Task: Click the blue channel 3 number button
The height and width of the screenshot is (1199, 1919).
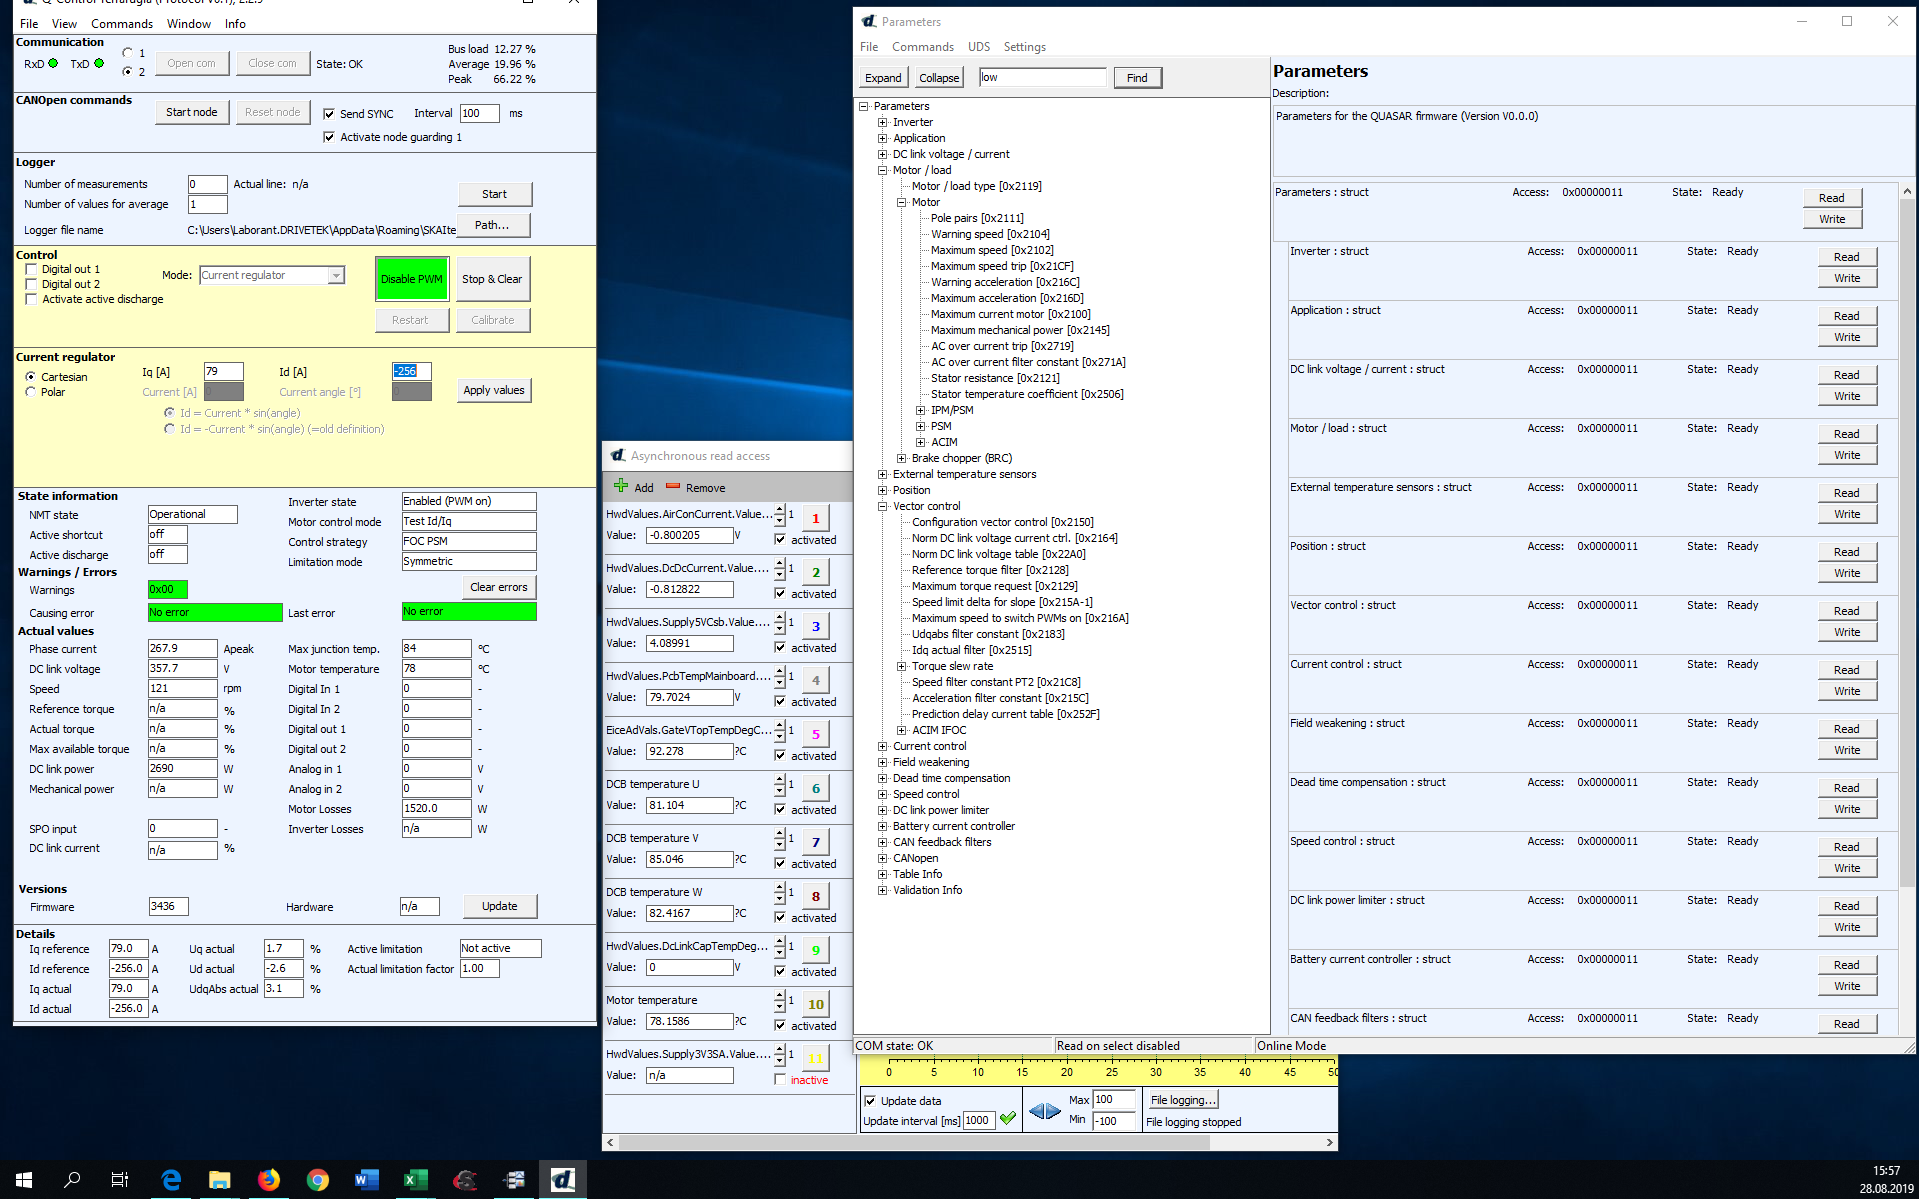Action: click(816, 626)
